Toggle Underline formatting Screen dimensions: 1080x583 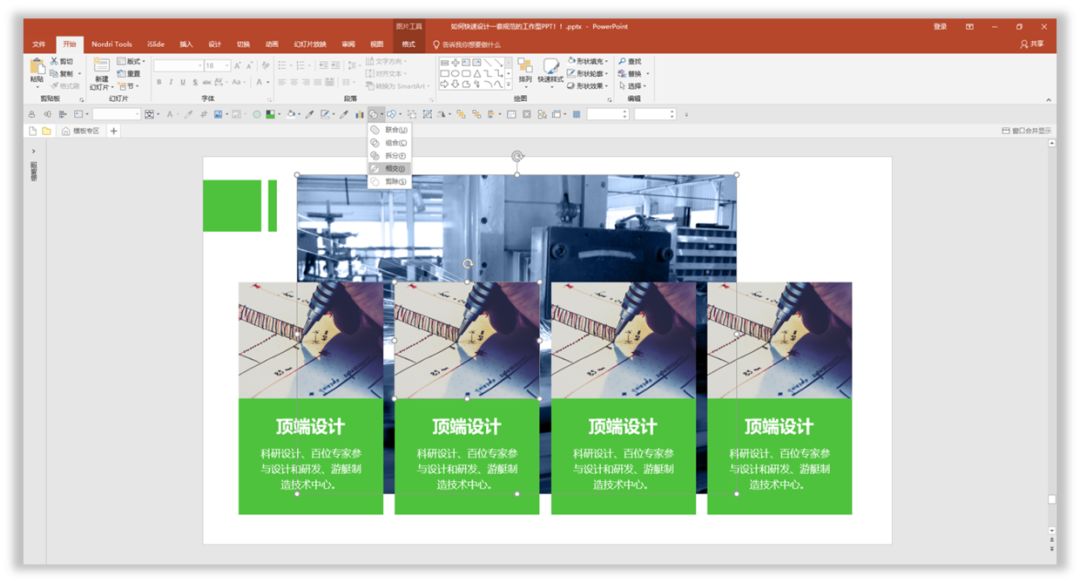(x=183, y=82)
